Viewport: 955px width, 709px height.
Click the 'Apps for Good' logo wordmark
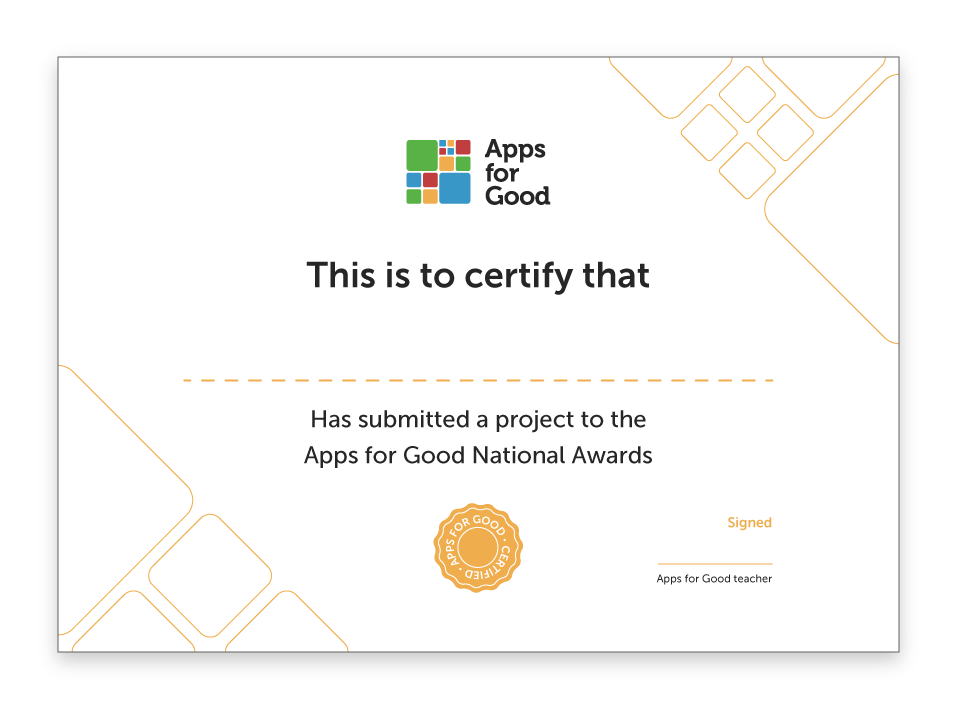(517, 172)
